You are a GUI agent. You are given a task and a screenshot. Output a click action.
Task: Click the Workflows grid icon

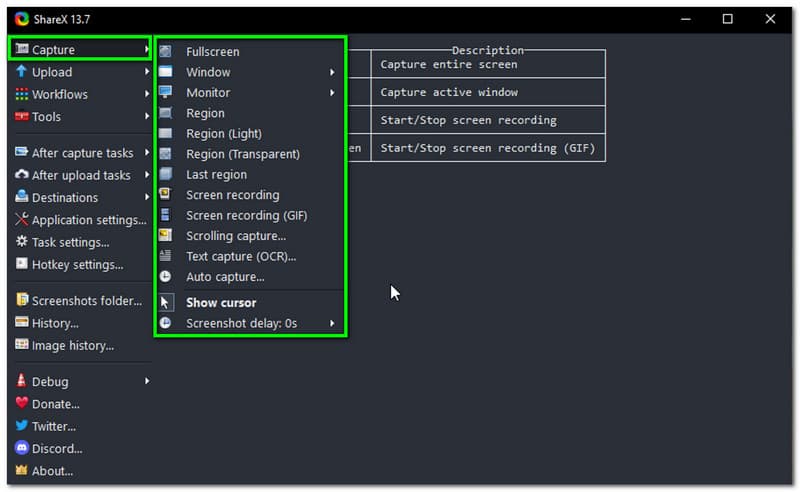(21, 94)
